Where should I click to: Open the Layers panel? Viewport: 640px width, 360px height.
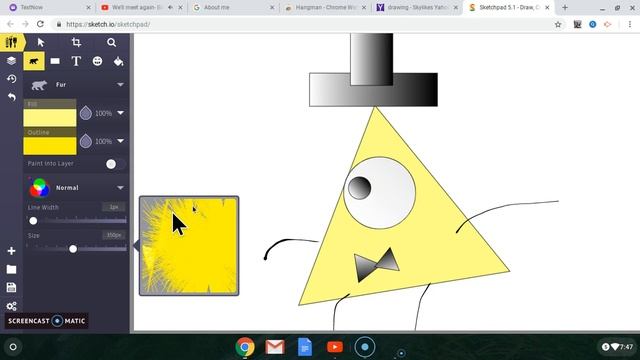coord(11,61)
